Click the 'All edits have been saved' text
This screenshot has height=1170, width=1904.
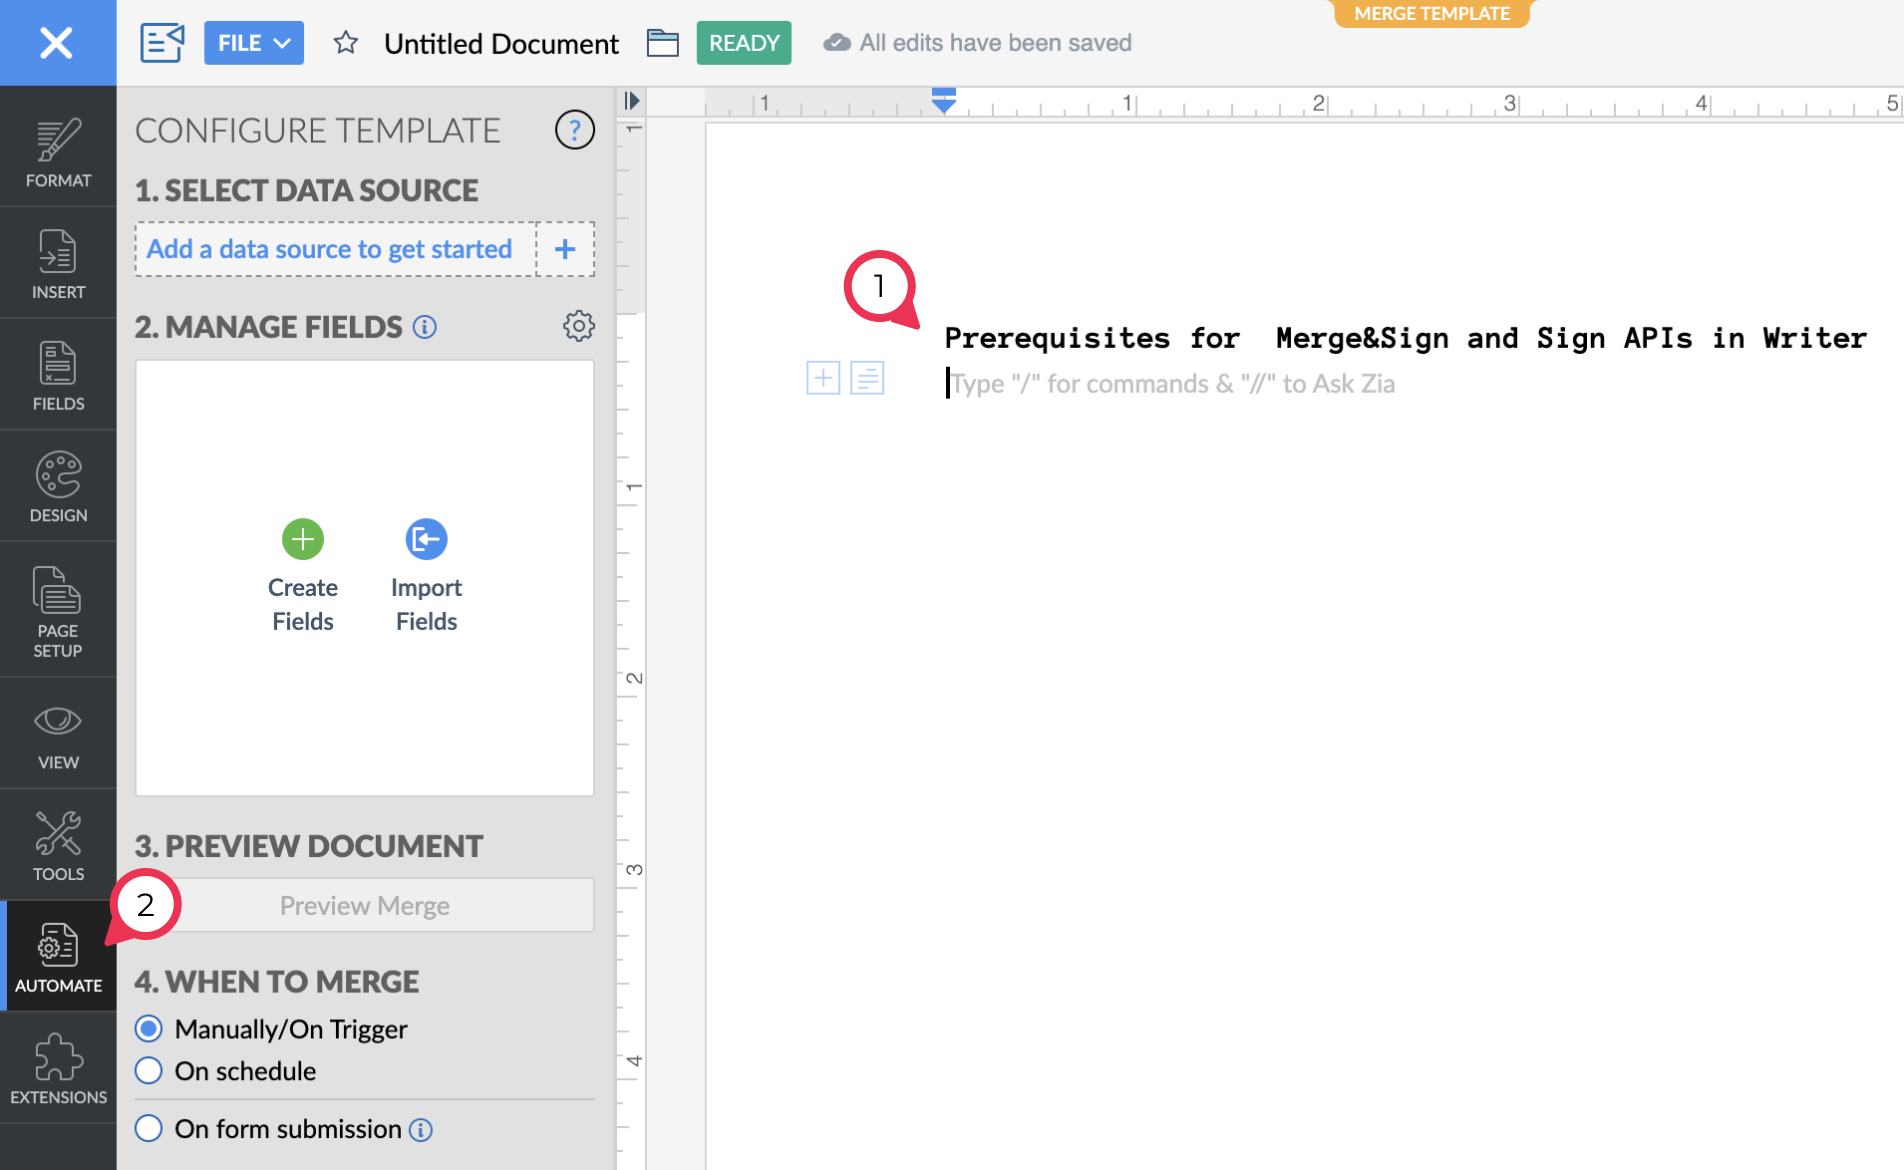[x=996, y=43]
